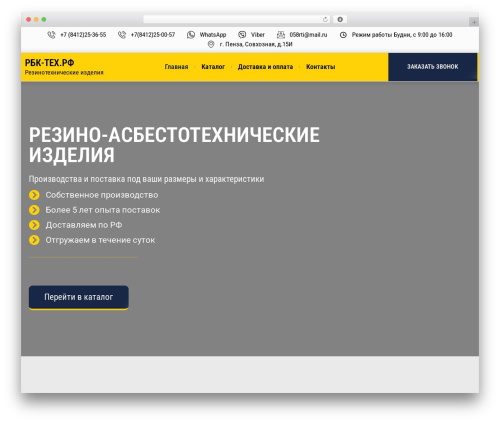The image size is (500, 423).
Task: Click the clock icon for working hours
Action: (343, 35)
